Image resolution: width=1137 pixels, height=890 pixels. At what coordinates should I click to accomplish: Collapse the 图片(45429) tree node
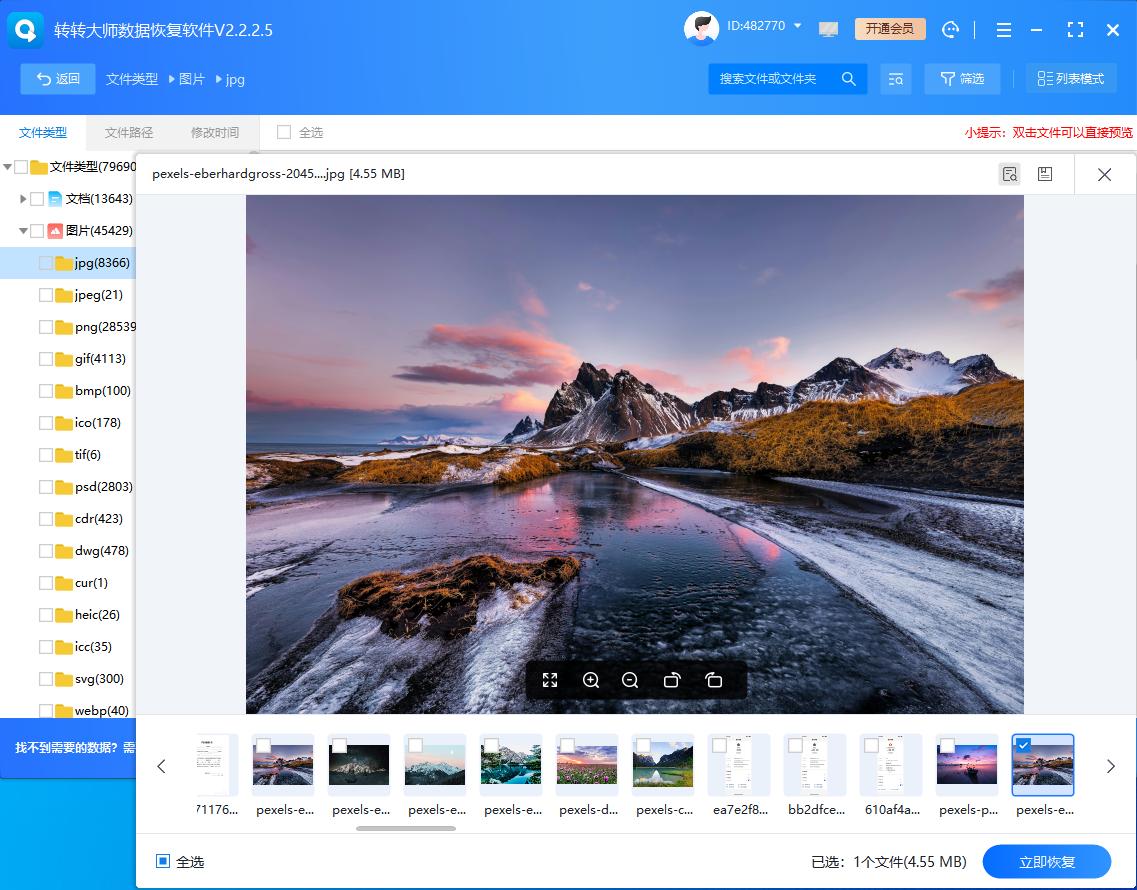tap(22, 230)
